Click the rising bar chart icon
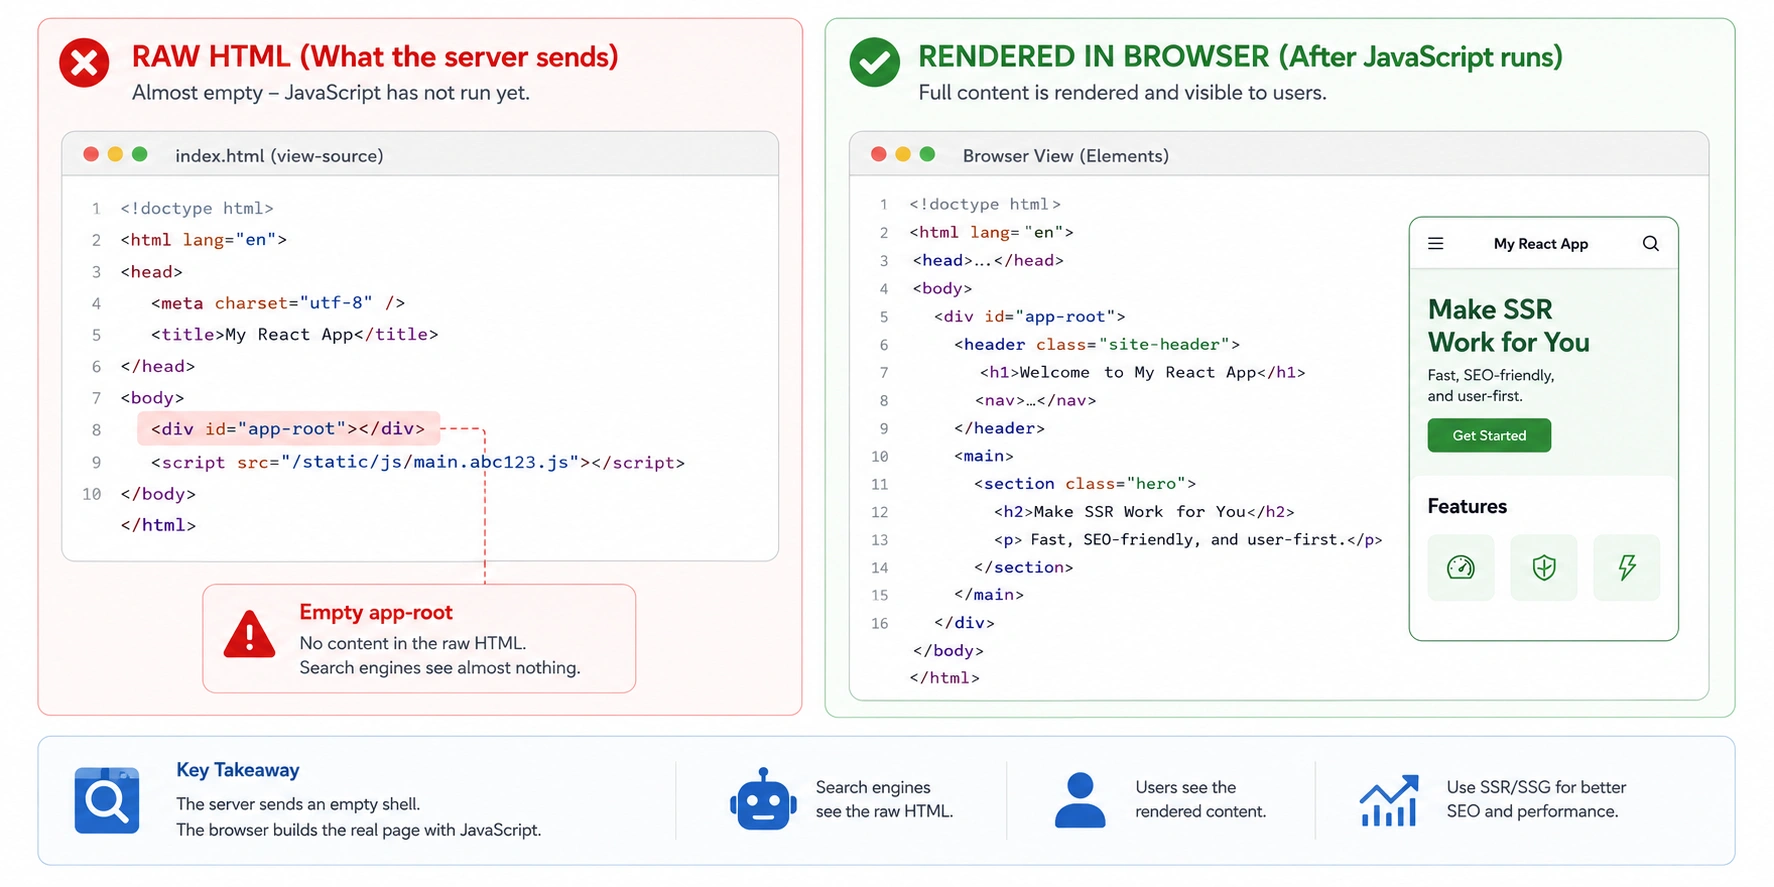The width and height of the screenshot is (1774, 887). [1389, 800]
